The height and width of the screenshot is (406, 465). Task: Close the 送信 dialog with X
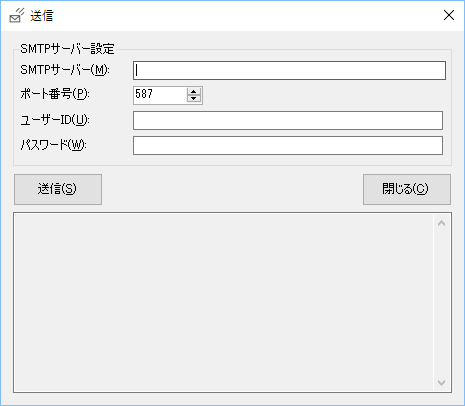coord(449,15)
